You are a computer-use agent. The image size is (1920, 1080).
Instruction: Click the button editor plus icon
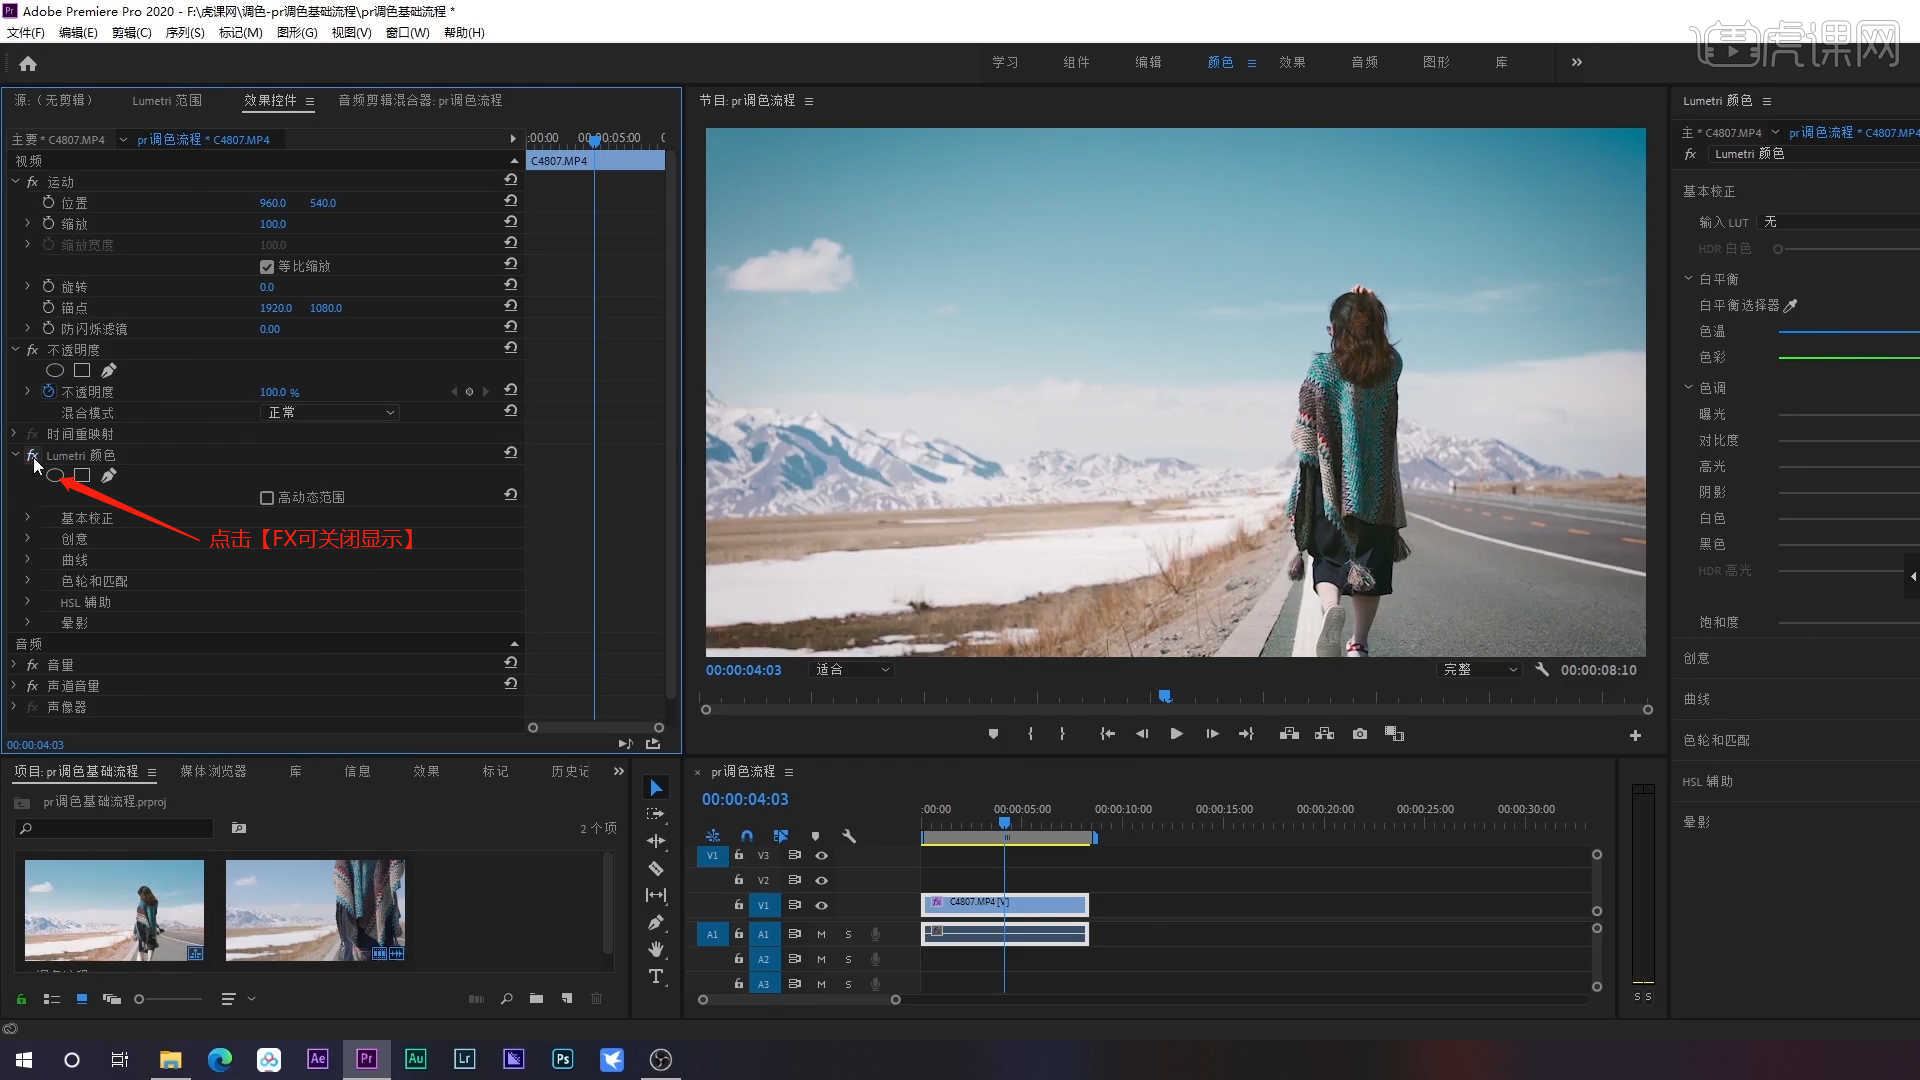pyautogui.click(x=1635, y=736)
